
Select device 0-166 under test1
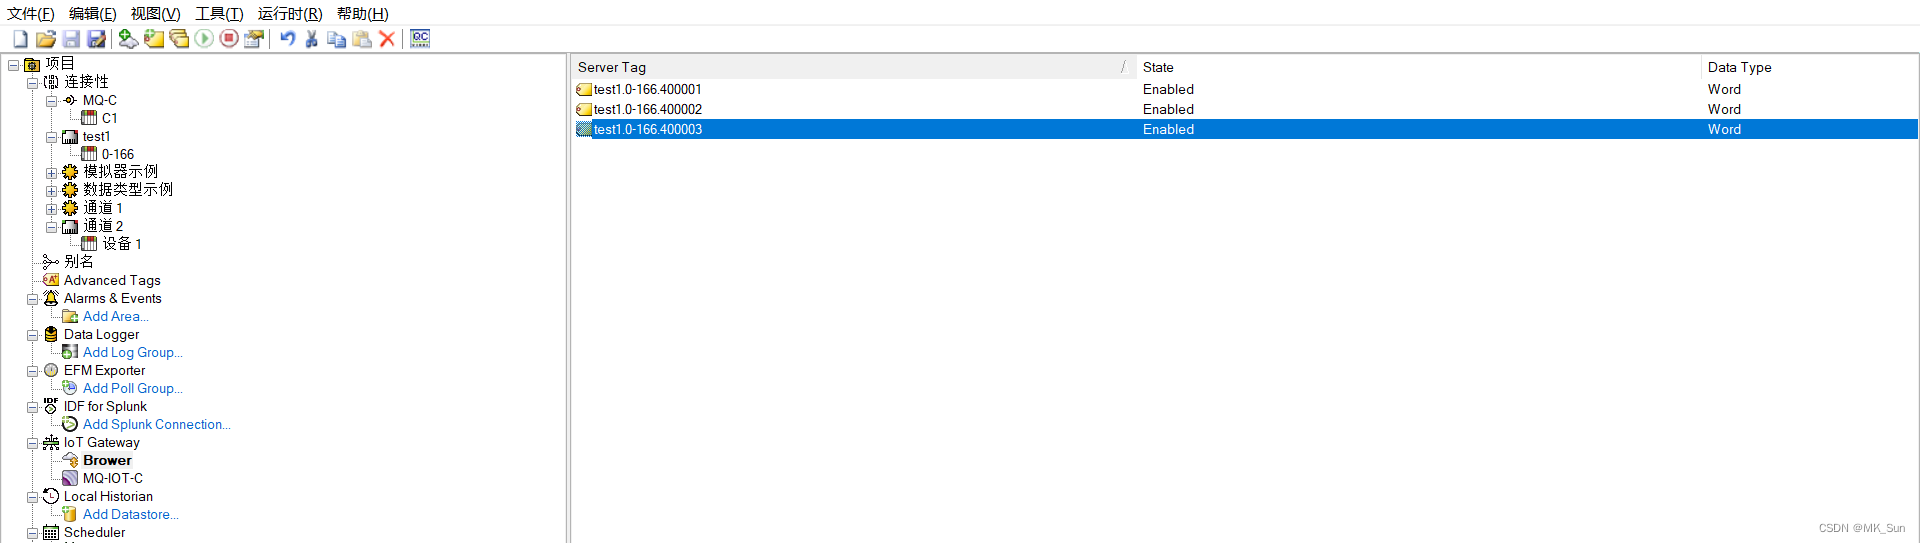[117, 154]
